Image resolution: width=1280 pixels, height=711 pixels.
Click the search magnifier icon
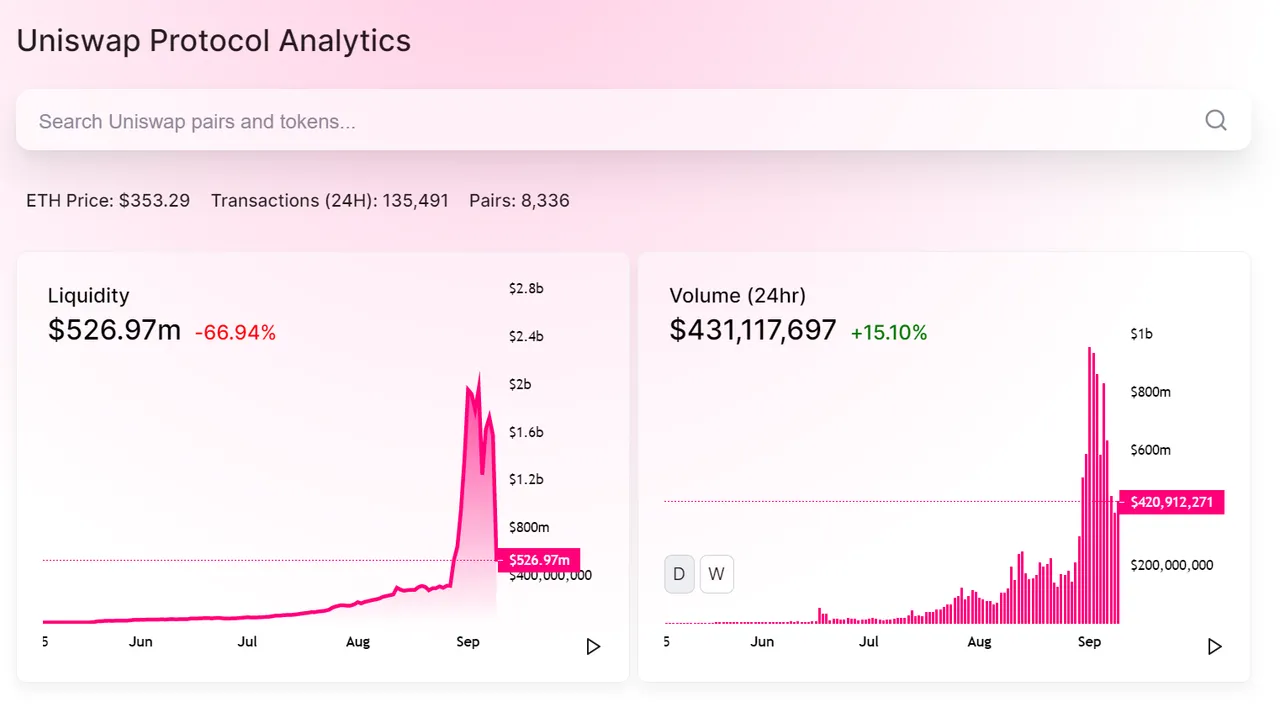pyautogui.click(x=1215, y=121)
